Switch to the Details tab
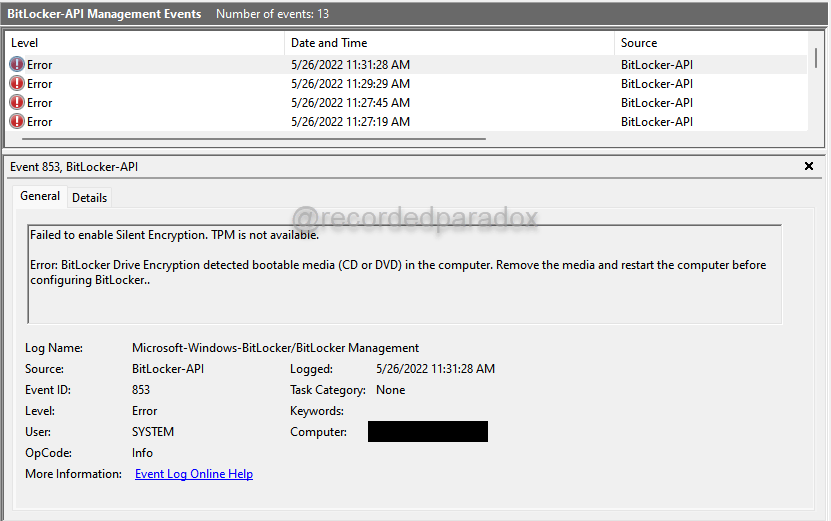 coord(90,198)
